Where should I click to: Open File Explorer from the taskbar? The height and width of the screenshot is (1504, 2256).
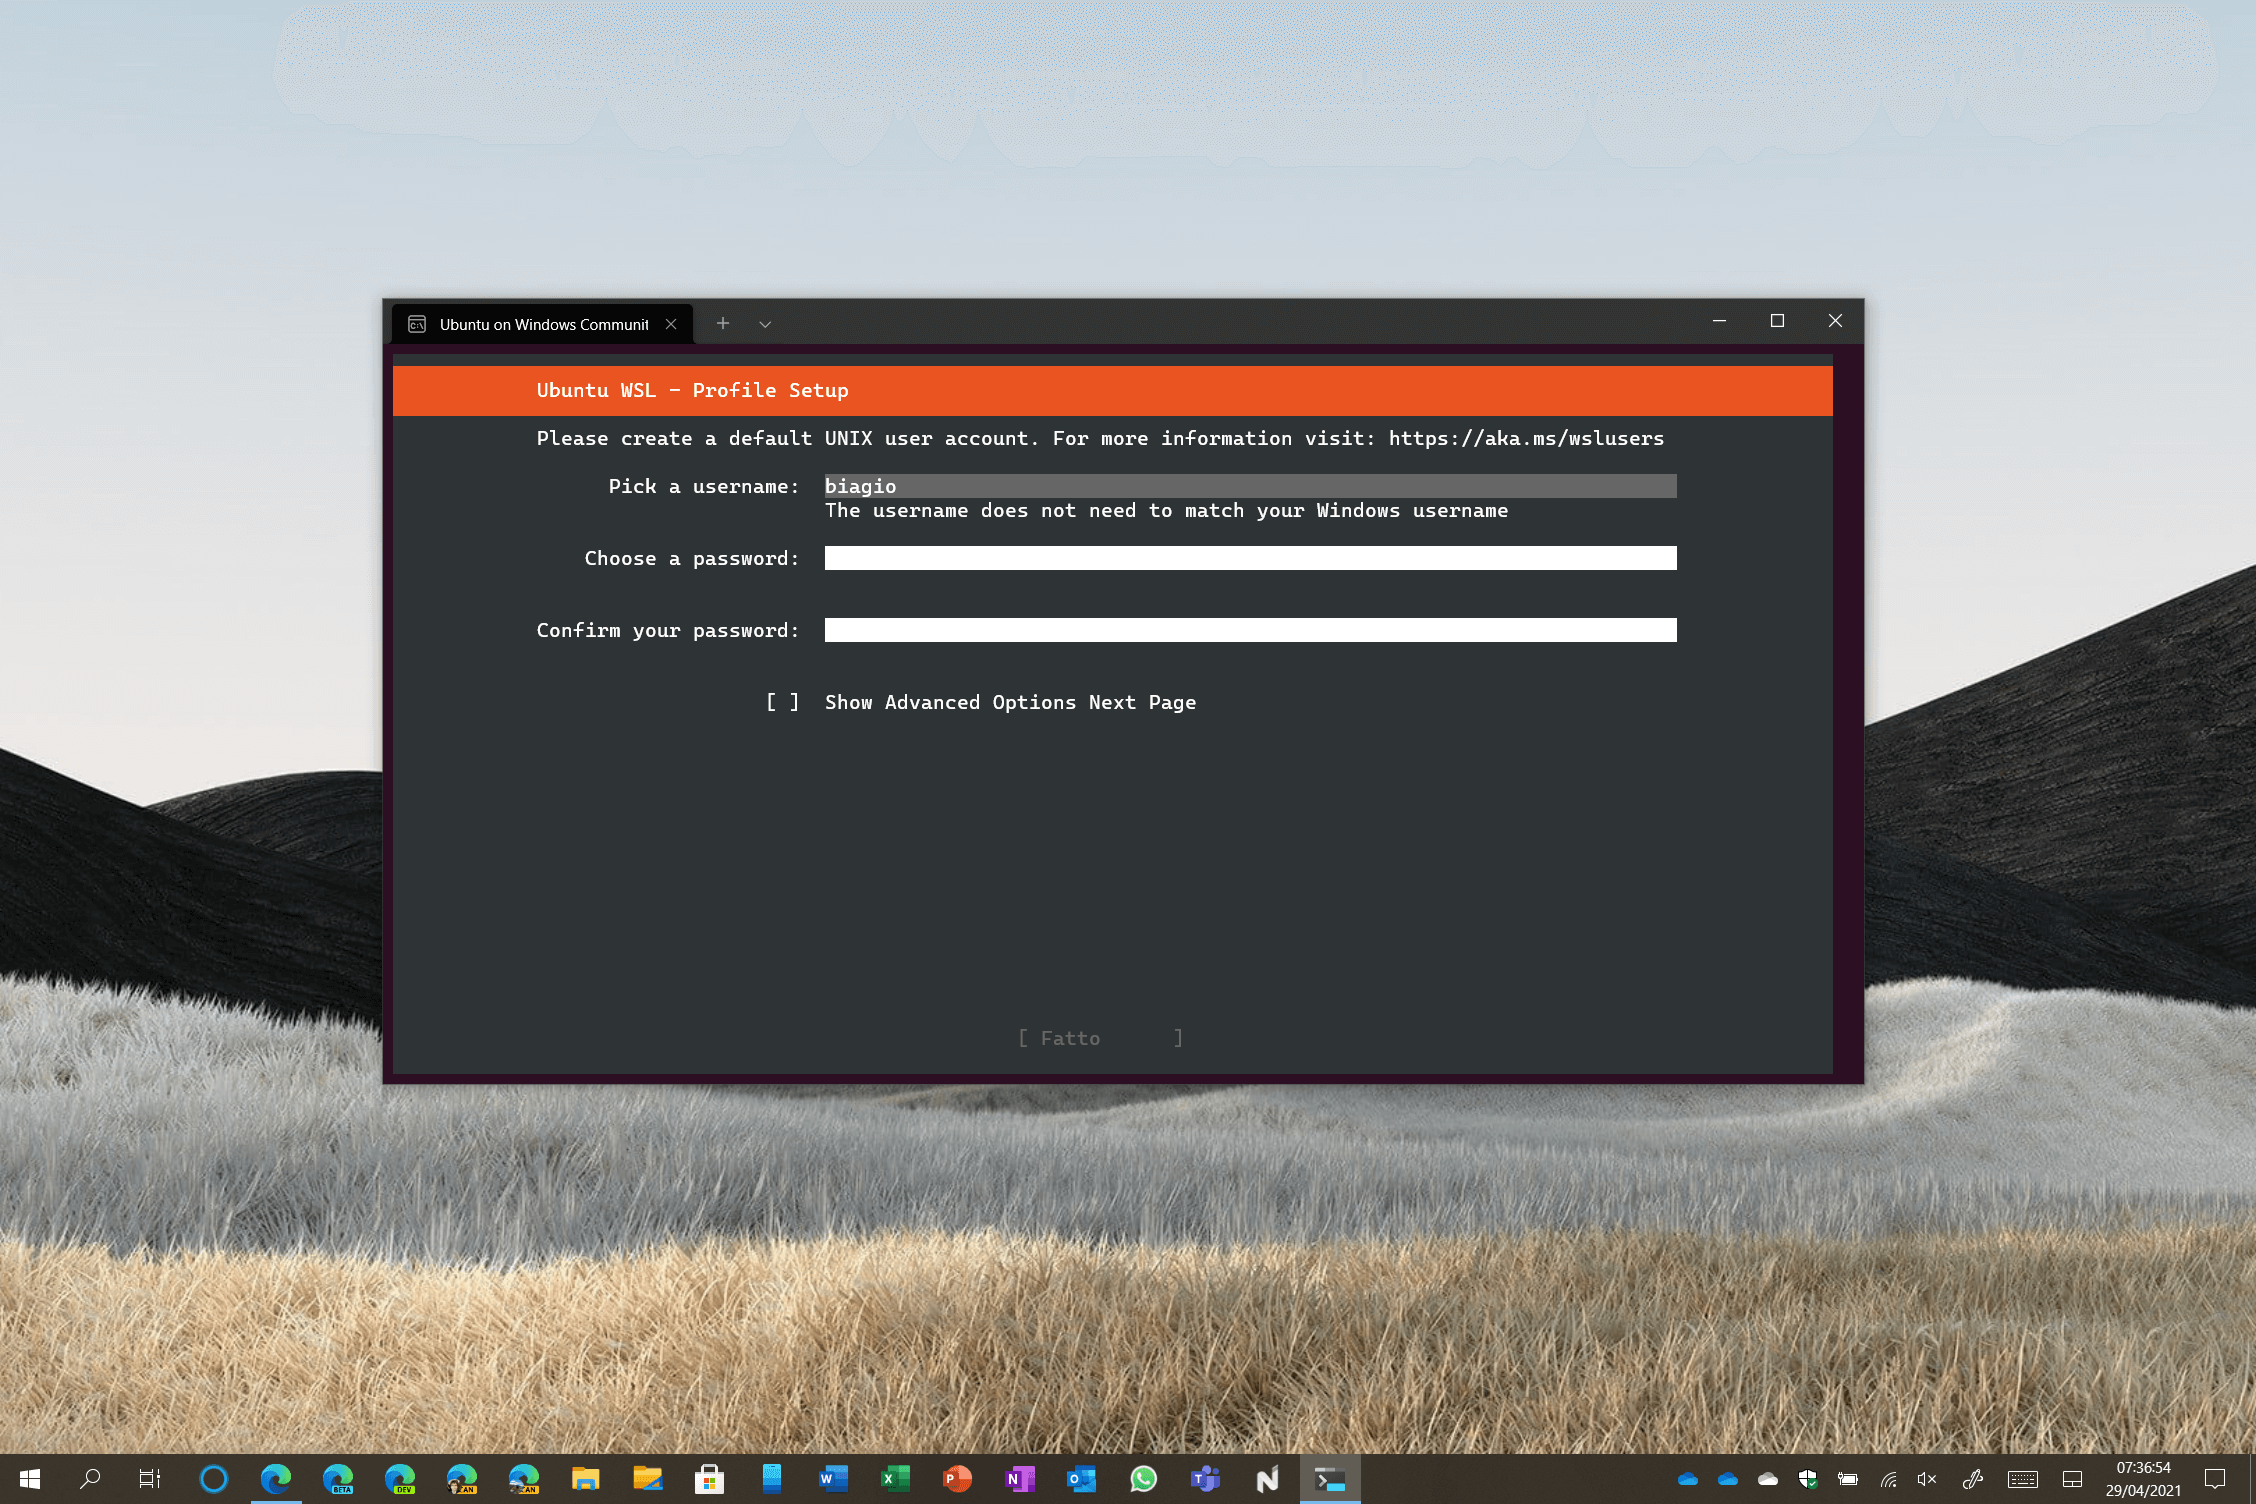coord(586,1479)
